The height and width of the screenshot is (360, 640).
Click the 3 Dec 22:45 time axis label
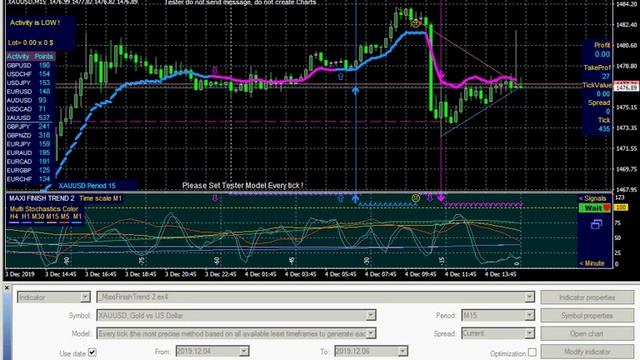tap(220, 274)
